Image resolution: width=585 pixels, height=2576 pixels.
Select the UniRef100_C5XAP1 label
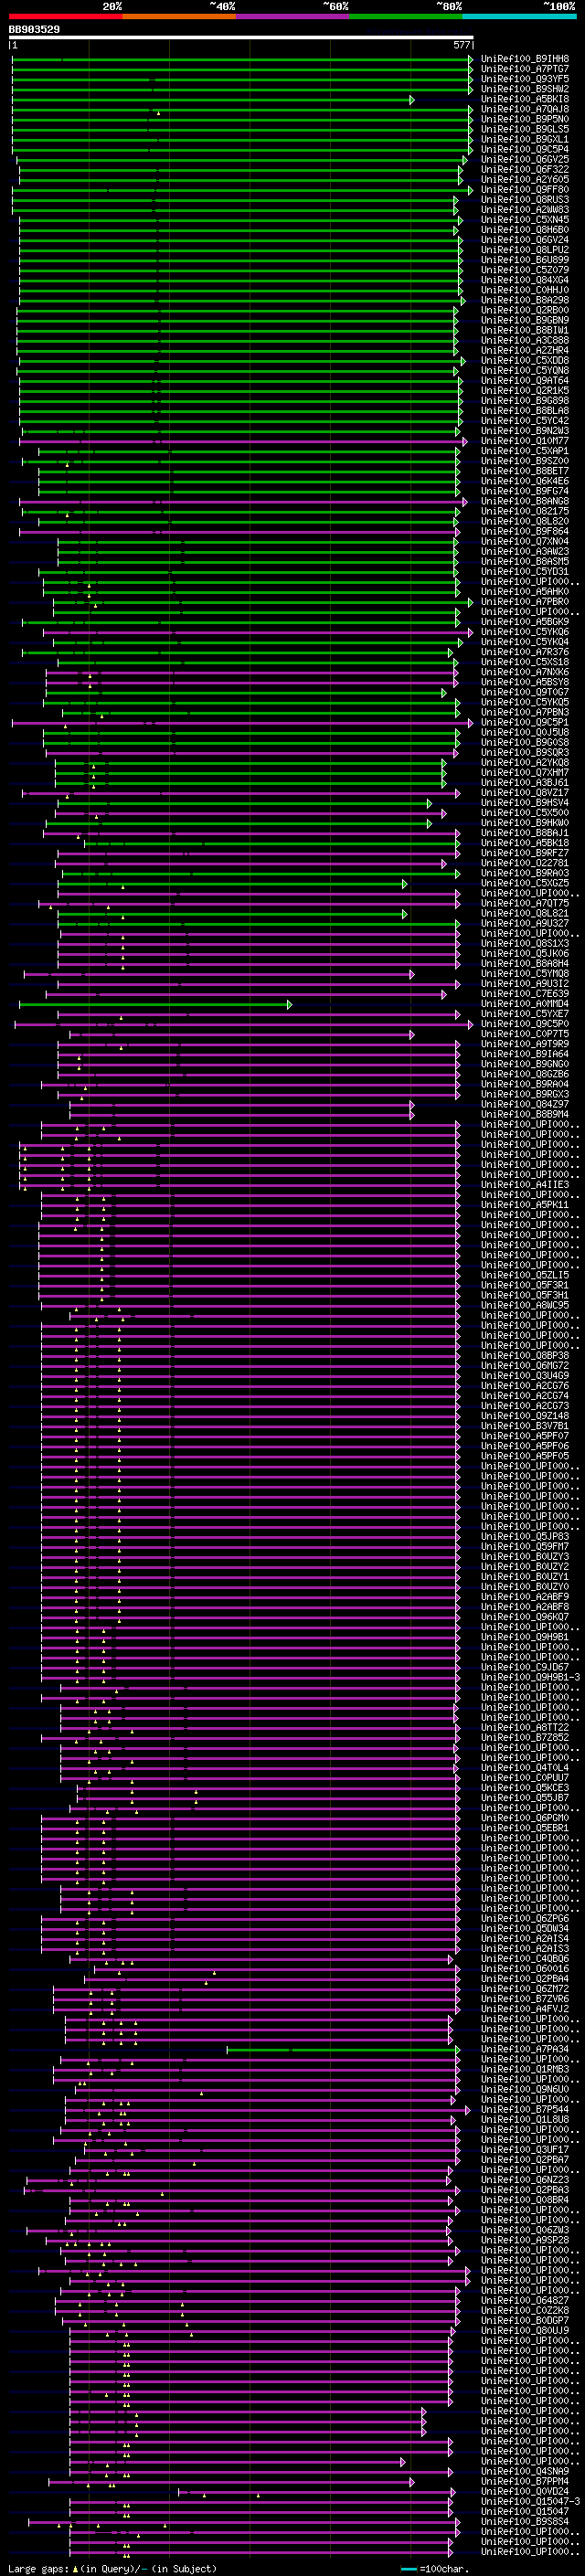[525, 451]
